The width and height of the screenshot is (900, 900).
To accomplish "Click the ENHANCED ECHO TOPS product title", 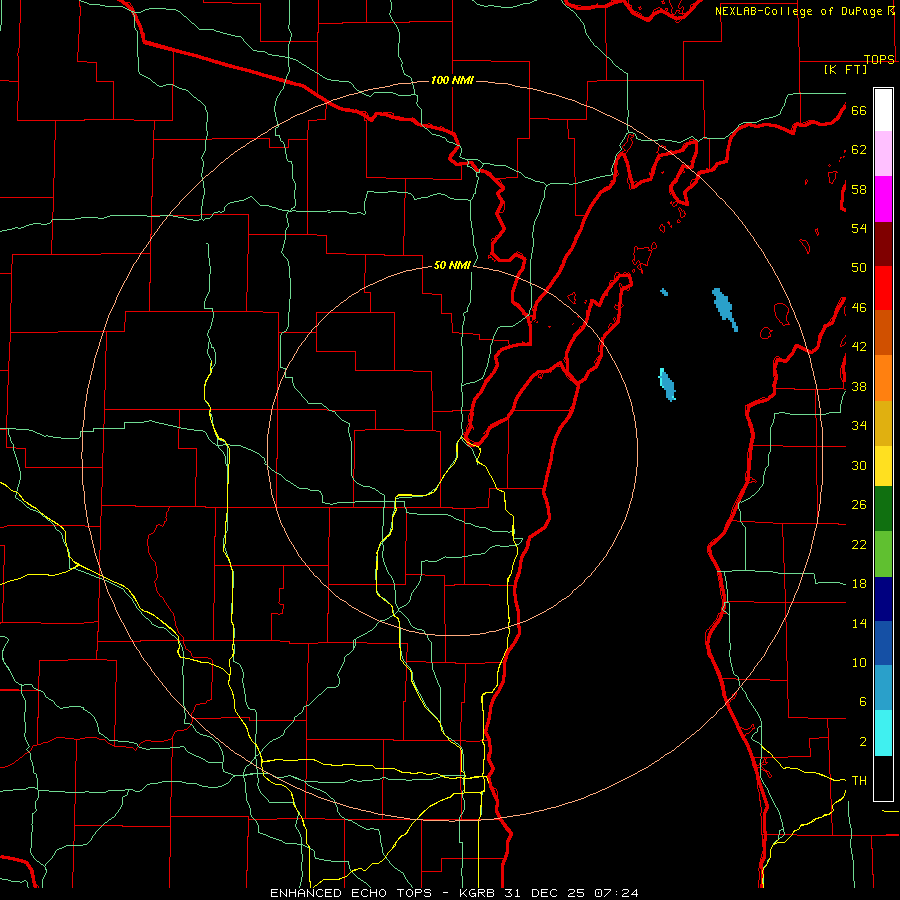I will [x=354, y=893].
